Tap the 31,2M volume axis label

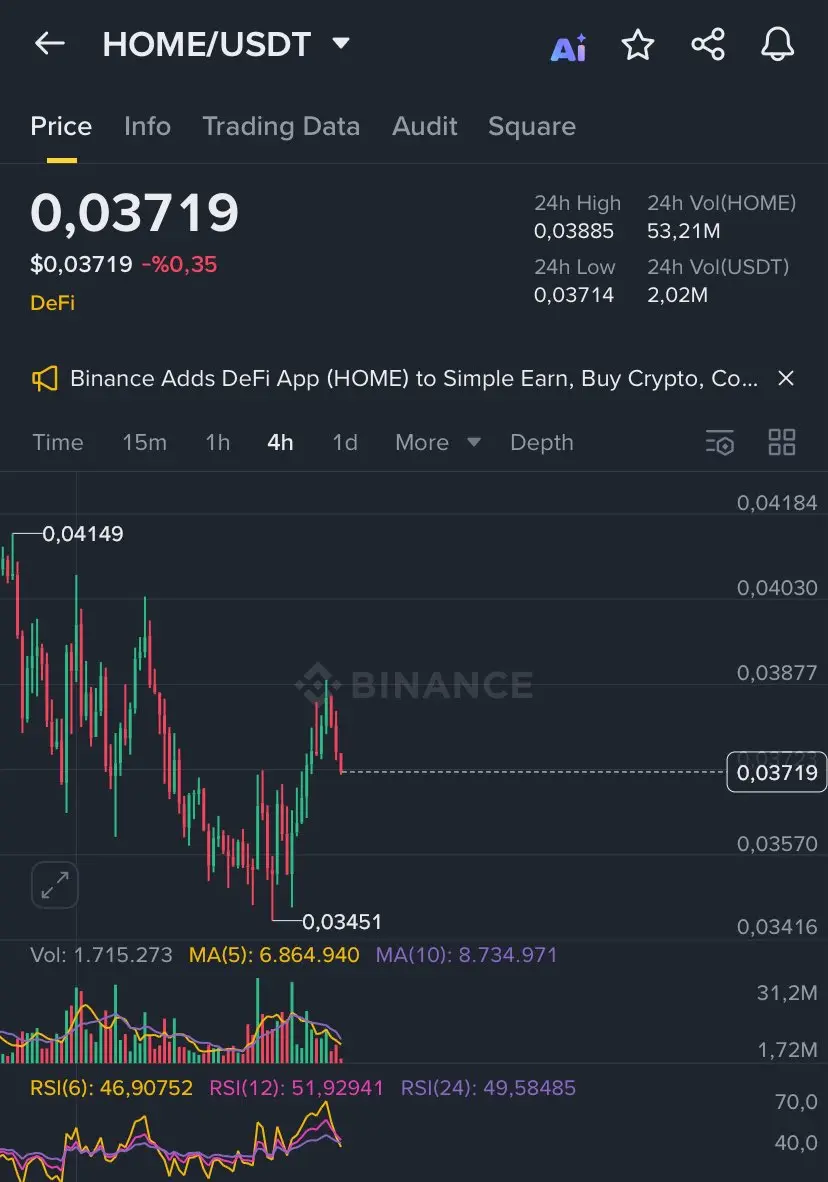pyautogui.click(x=787, y=993)
